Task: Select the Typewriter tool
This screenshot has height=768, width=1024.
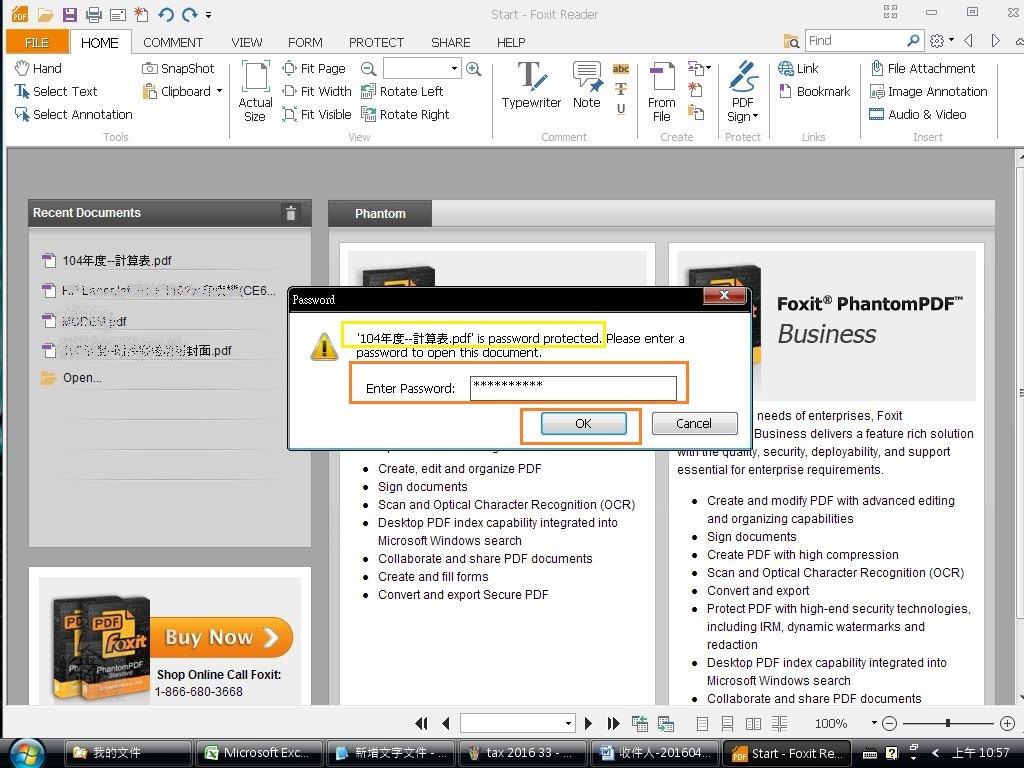Action: [531, 85]
